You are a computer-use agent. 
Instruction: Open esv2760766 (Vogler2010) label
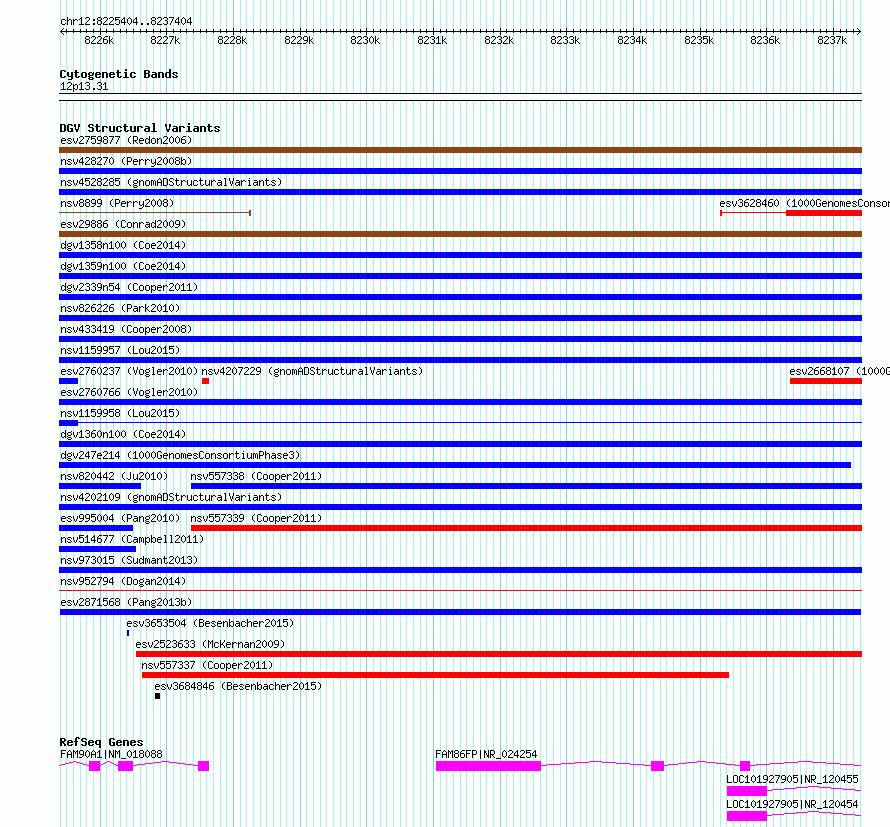[x=129, y=392]
